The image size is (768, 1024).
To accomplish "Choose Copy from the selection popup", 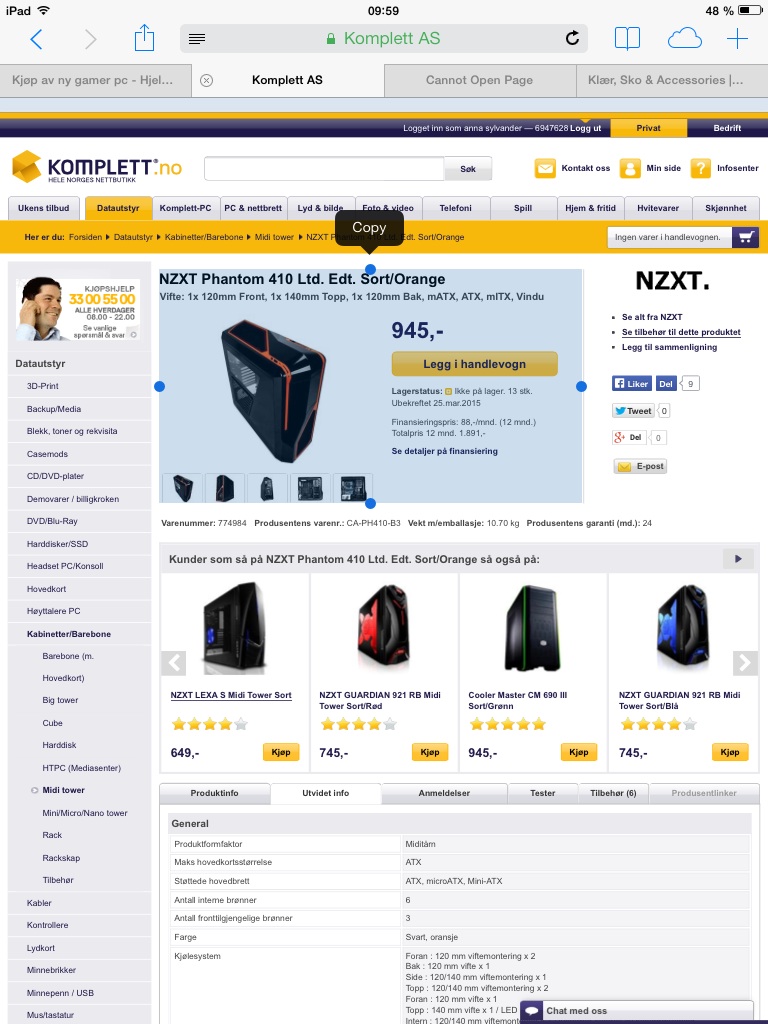I will click(370, 227).
